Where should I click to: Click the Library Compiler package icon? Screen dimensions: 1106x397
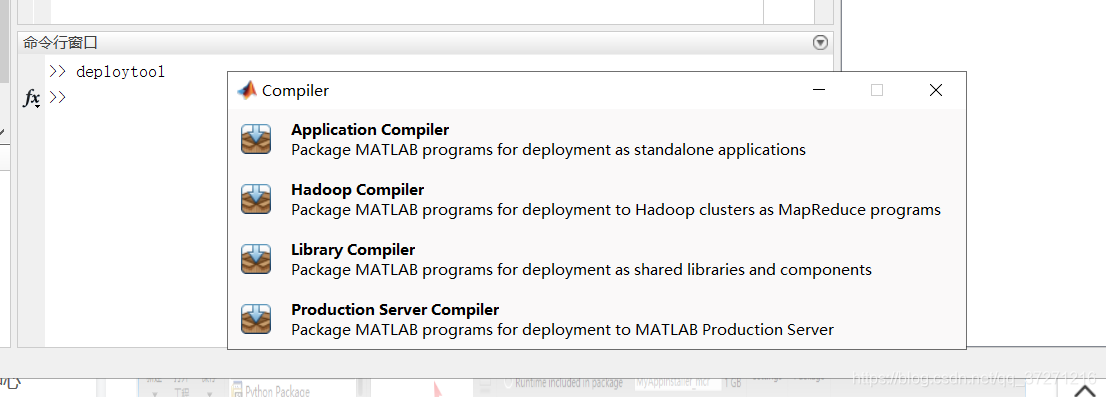coord(255,259)
